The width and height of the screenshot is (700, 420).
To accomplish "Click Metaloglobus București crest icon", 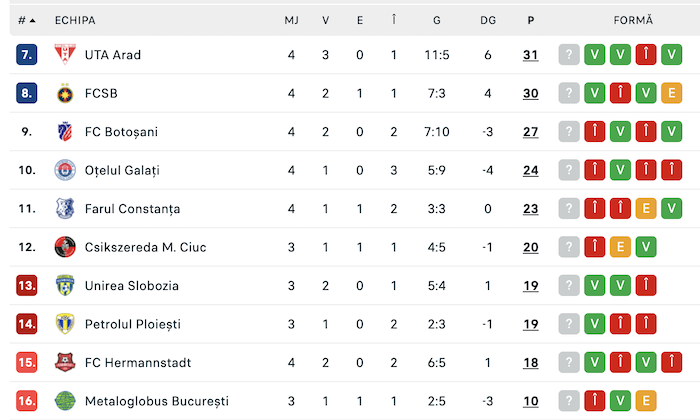I will [x=65, y=401].
